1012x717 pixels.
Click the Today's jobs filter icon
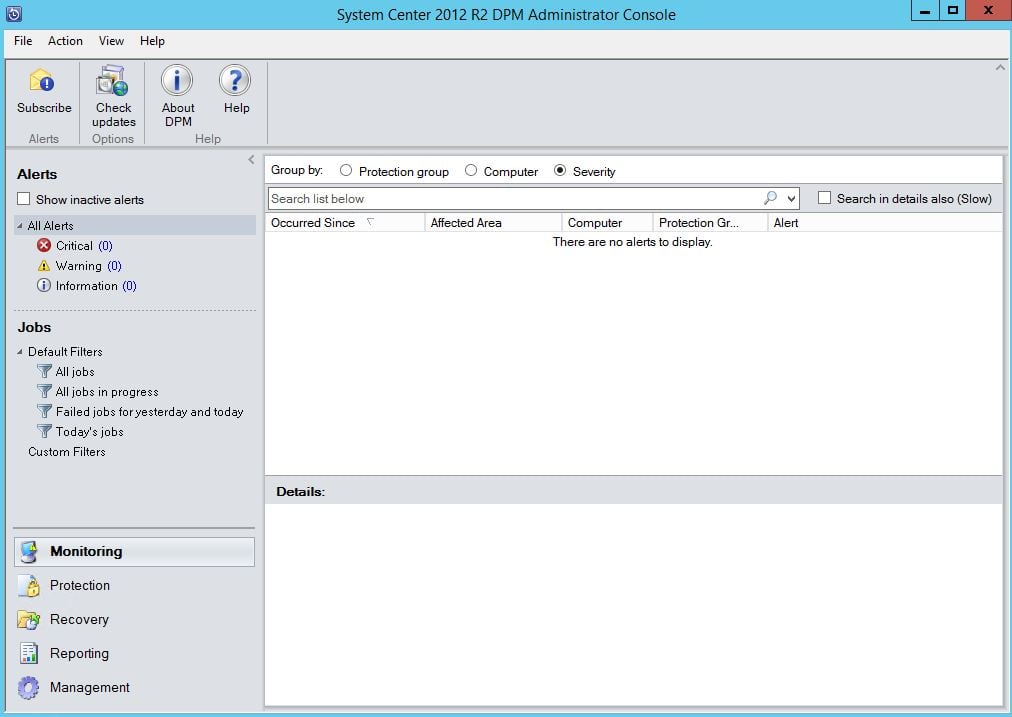(x=45, y=431)
